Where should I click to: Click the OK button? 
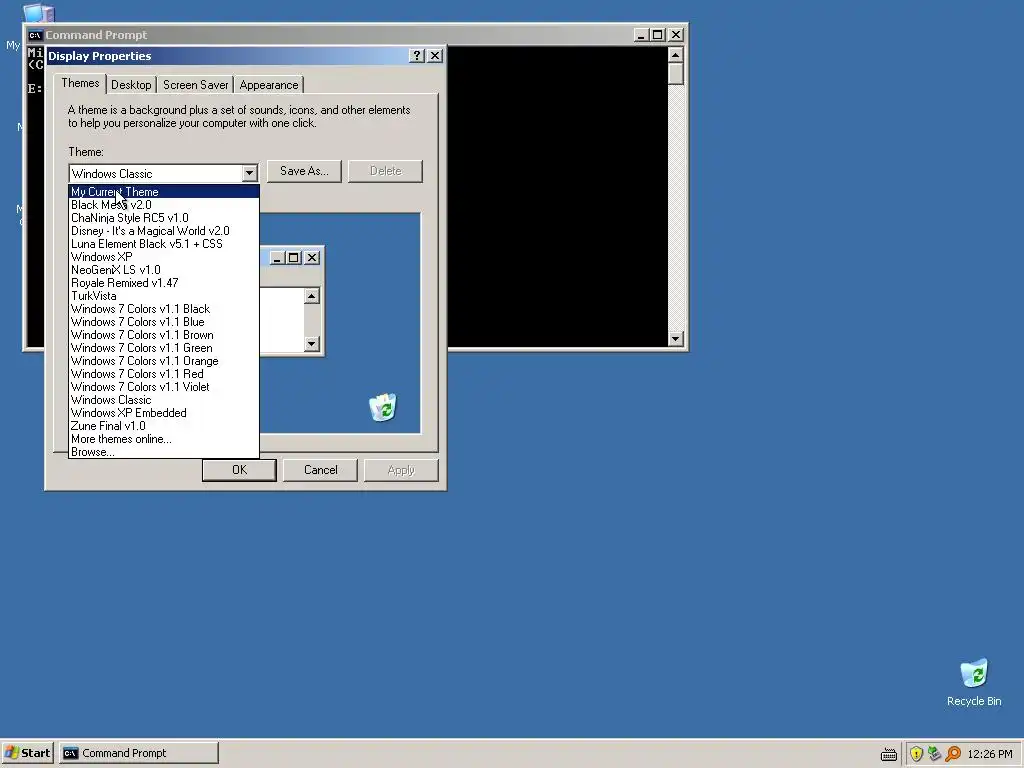pyautogui.click(x=240, y=470)
